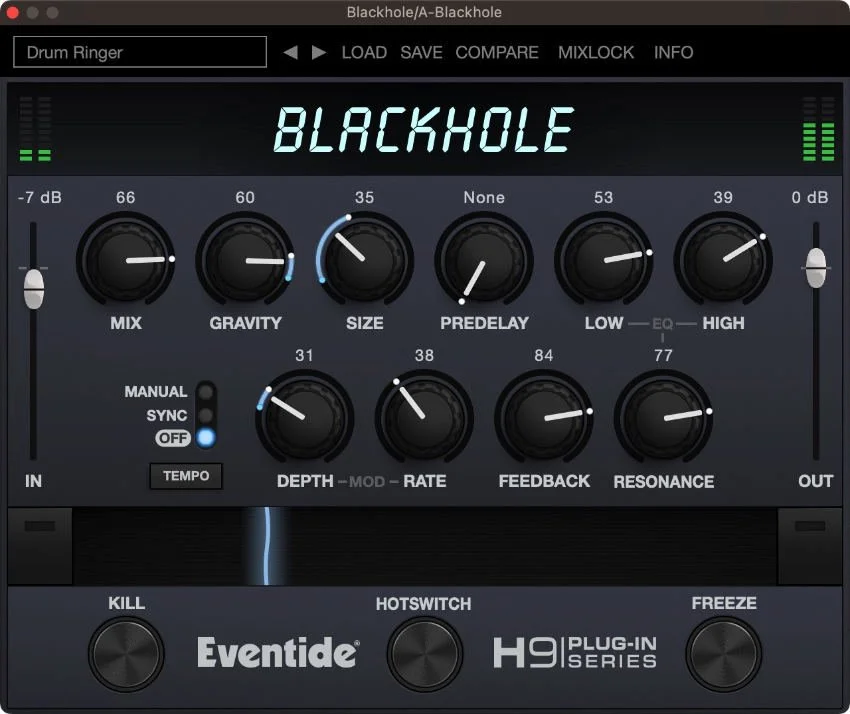Open the INFO panel
Screen dimensions: 850x714
[673, 53]
